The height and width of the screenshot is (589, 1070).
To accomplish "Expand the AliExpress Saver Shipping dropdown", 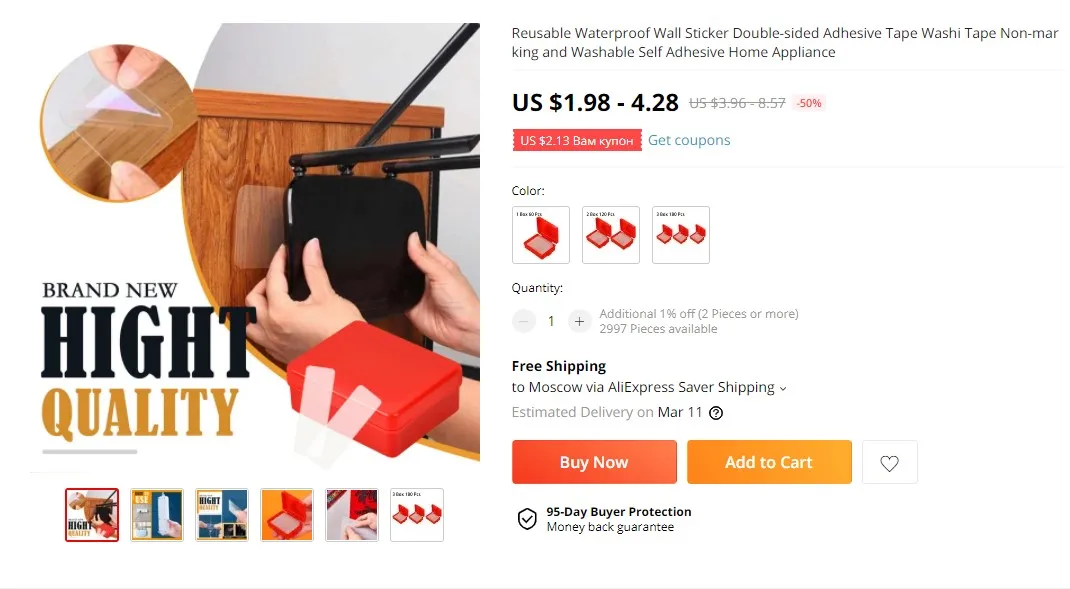I will 783,388.
